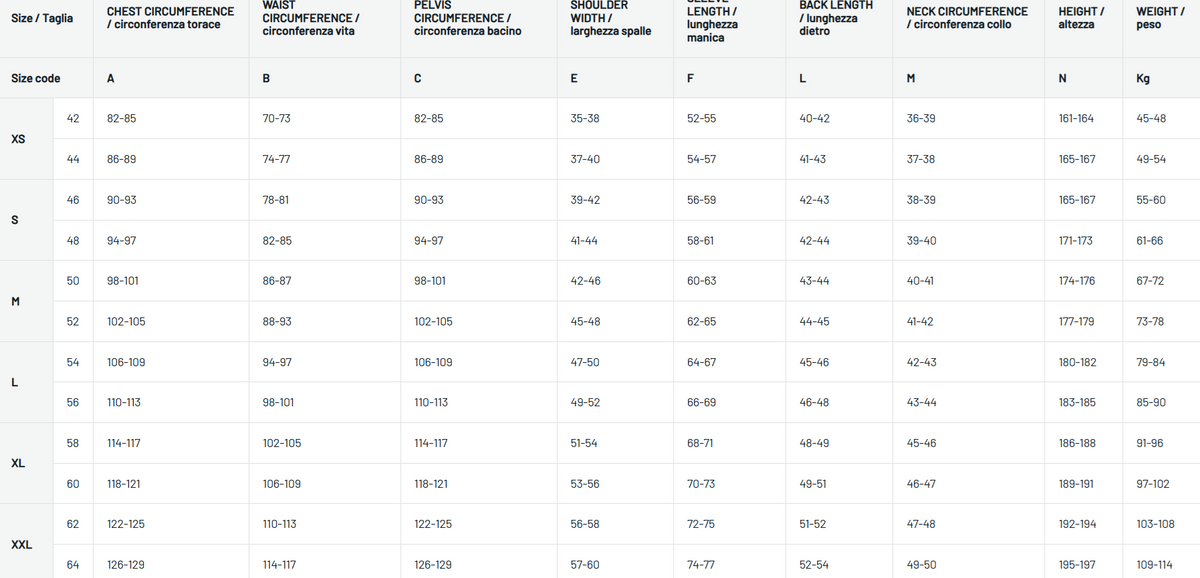Image resolution: width=1200 pixels, height=578 pixels.
Task: Click the WEIGHT / peso header
Action: click(x=1160, y=18)
